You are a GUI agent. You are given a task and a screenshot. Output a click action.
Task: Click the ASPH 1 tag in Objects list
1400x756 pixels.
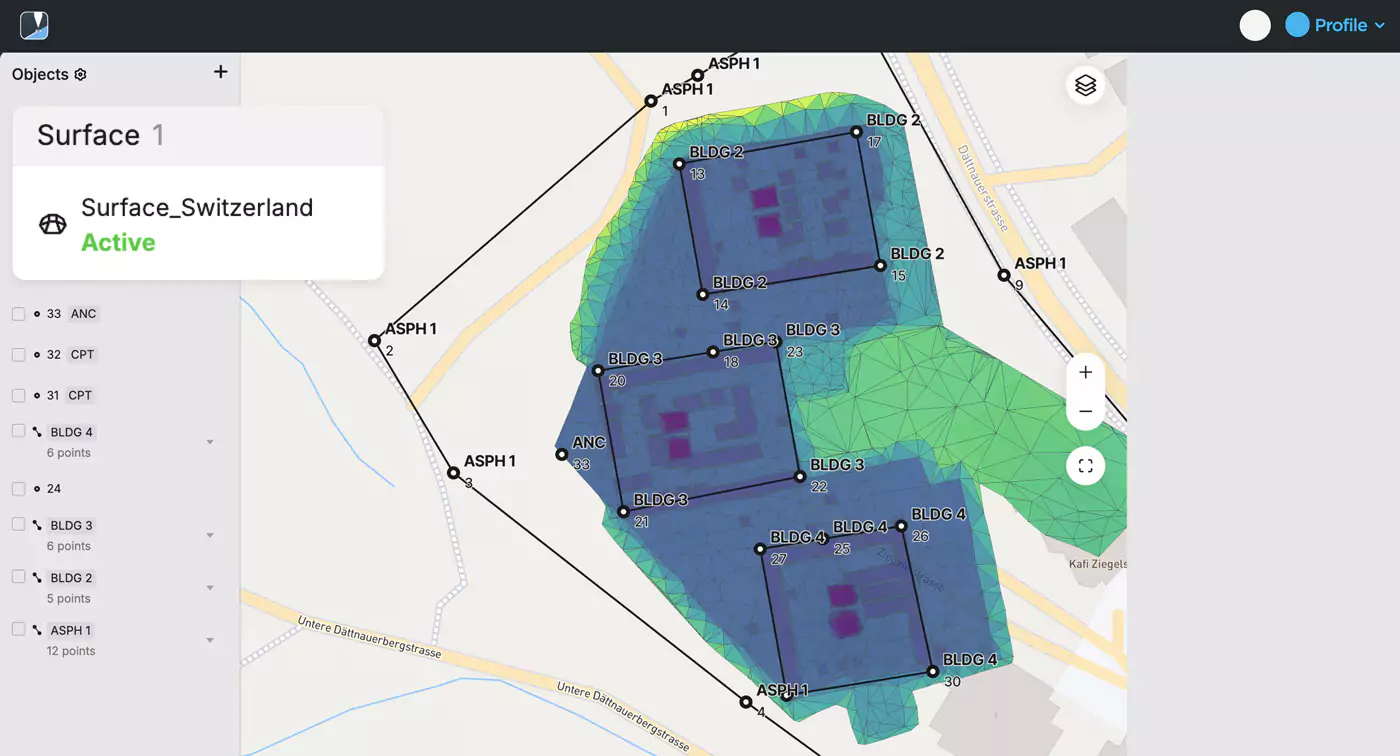click(x=71, y=631)
